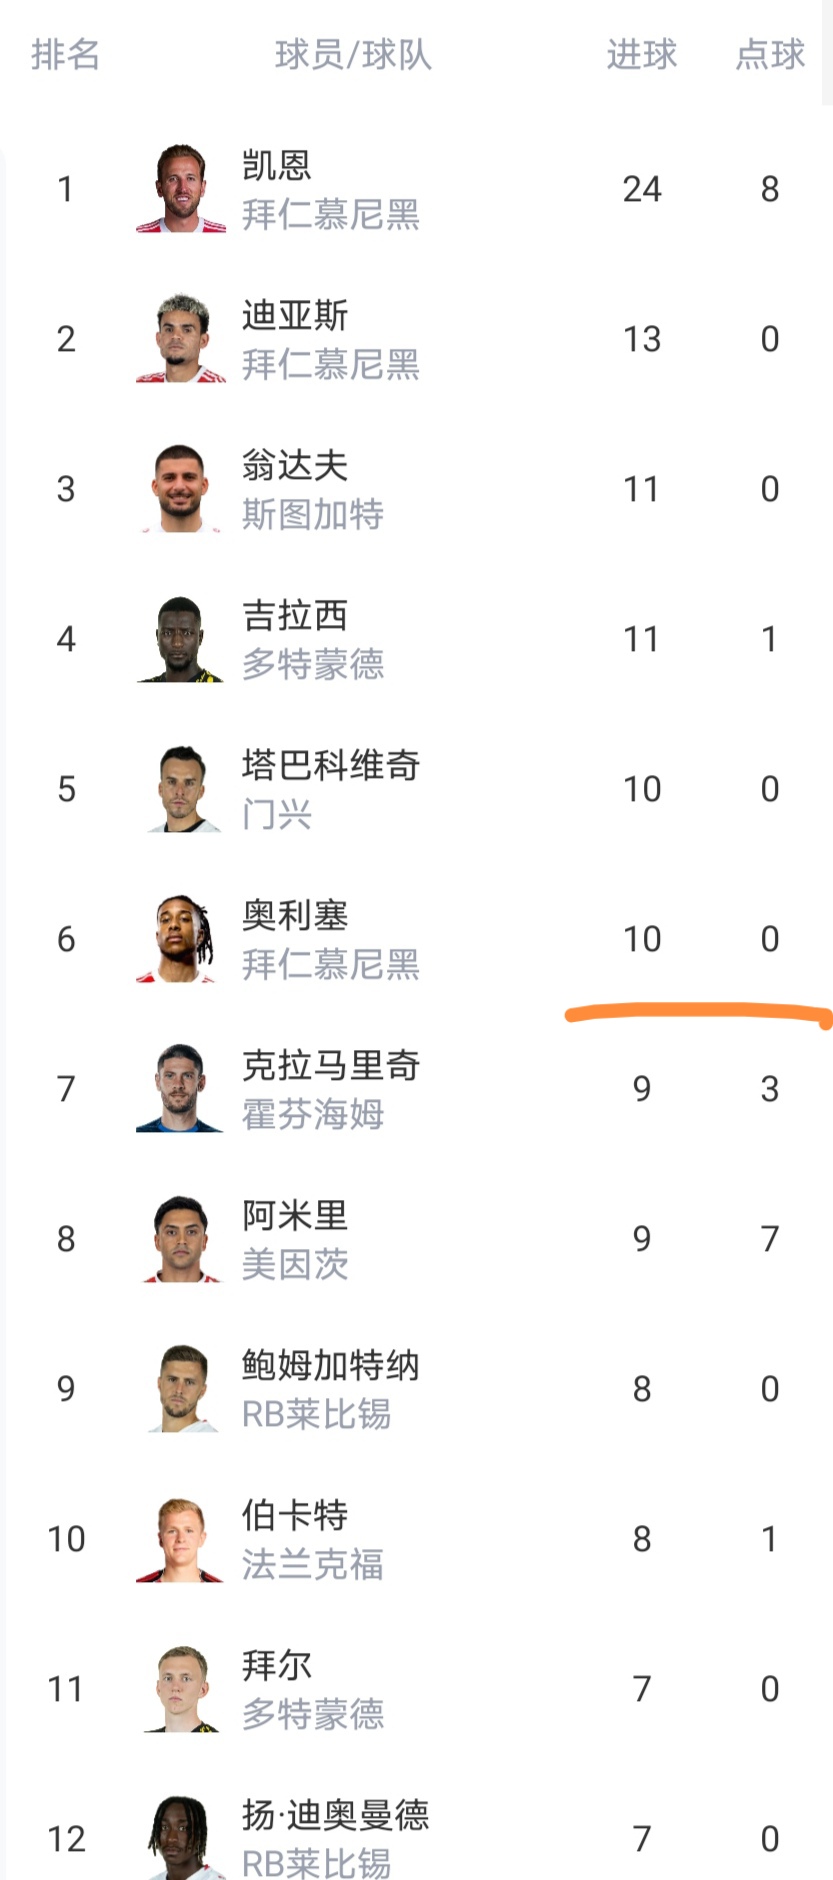Open player name 凯恩

[x=276, y=165]
